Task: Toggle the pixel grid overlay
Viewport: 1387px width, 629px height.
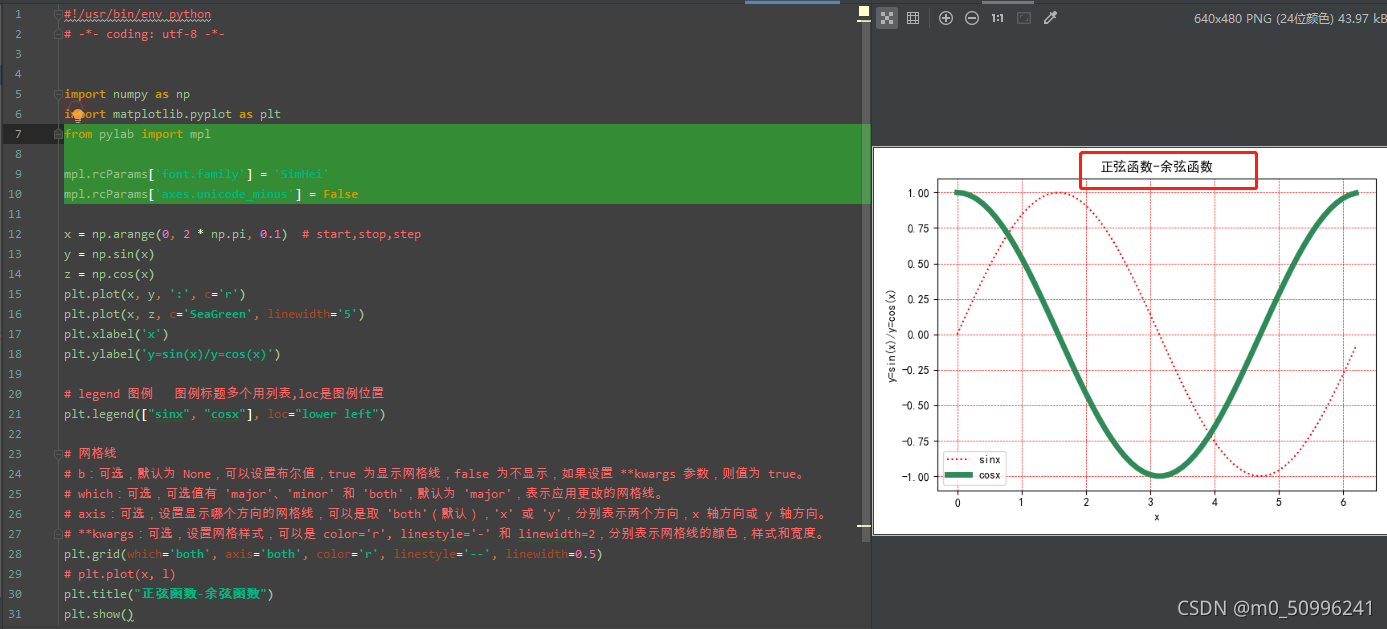Action: point(913,17)
